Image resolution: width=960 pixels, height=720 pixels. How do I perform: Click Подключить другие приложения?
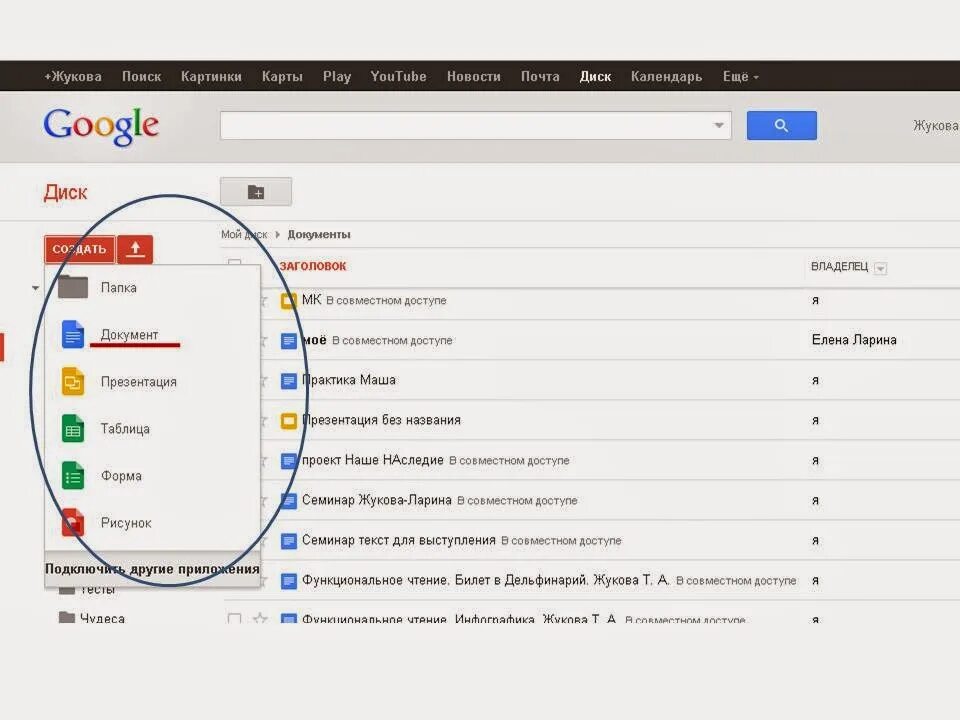152,569
